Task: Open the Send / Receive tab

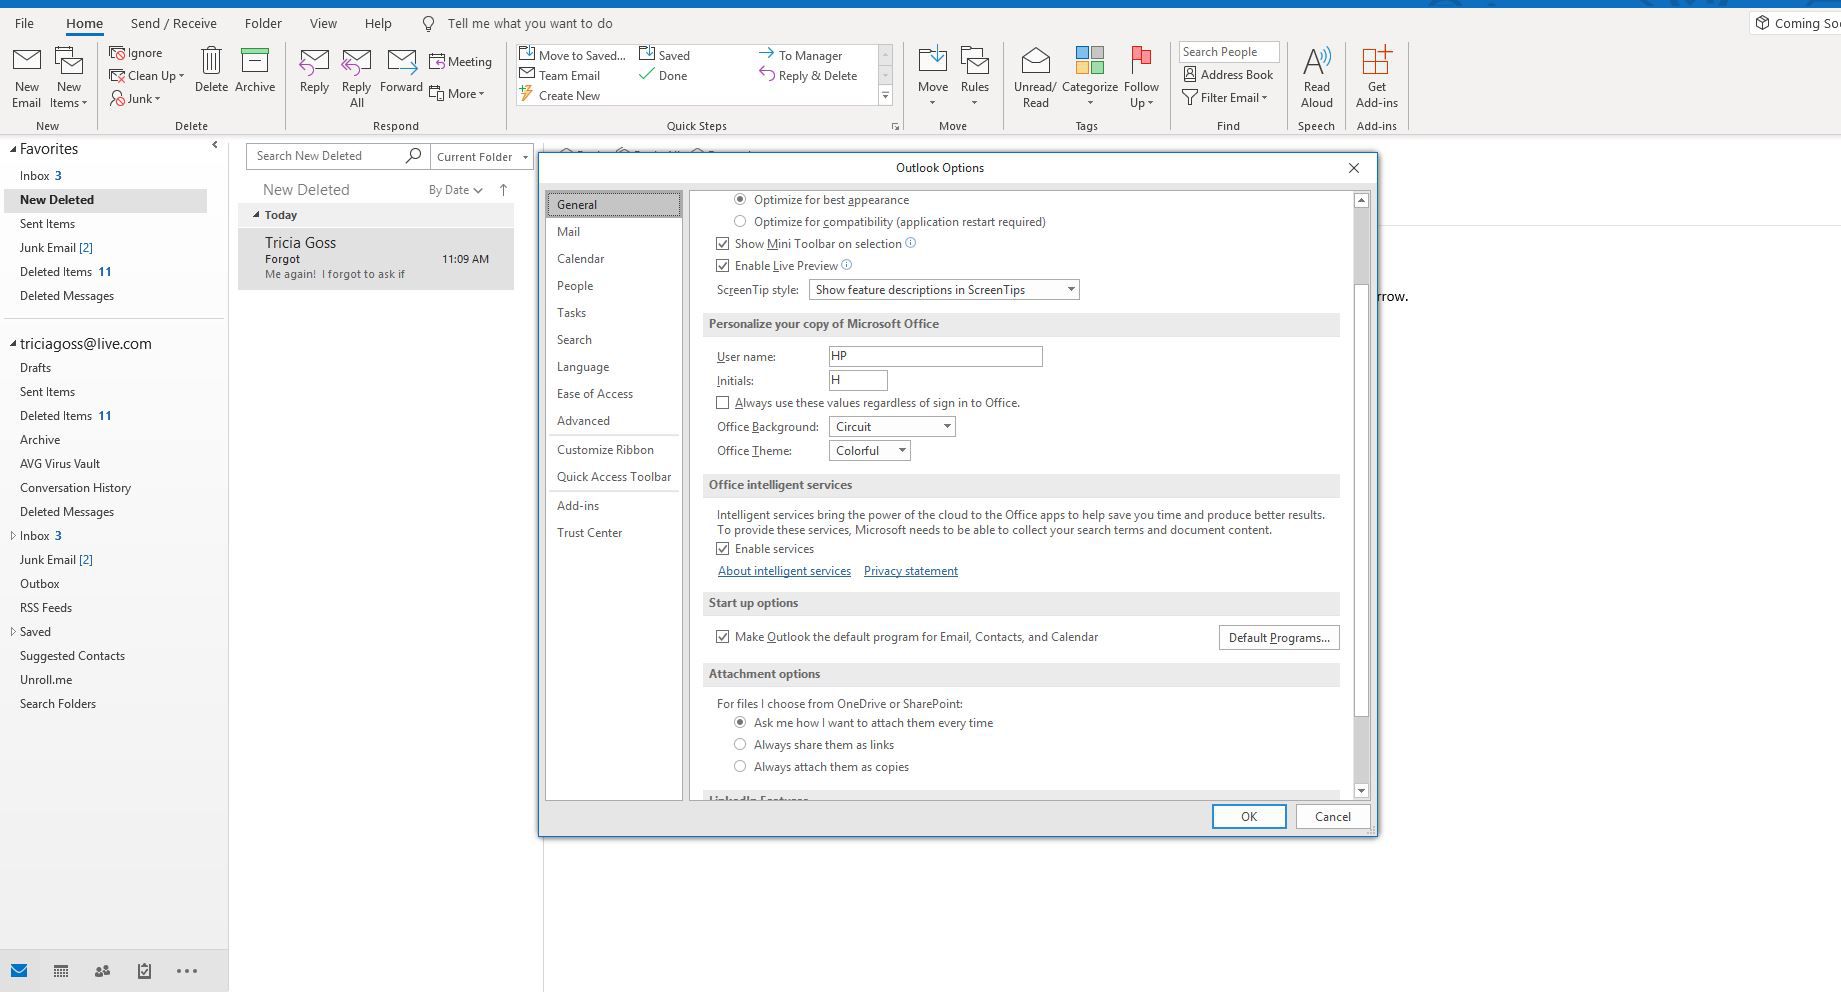Action: (173, 23)
